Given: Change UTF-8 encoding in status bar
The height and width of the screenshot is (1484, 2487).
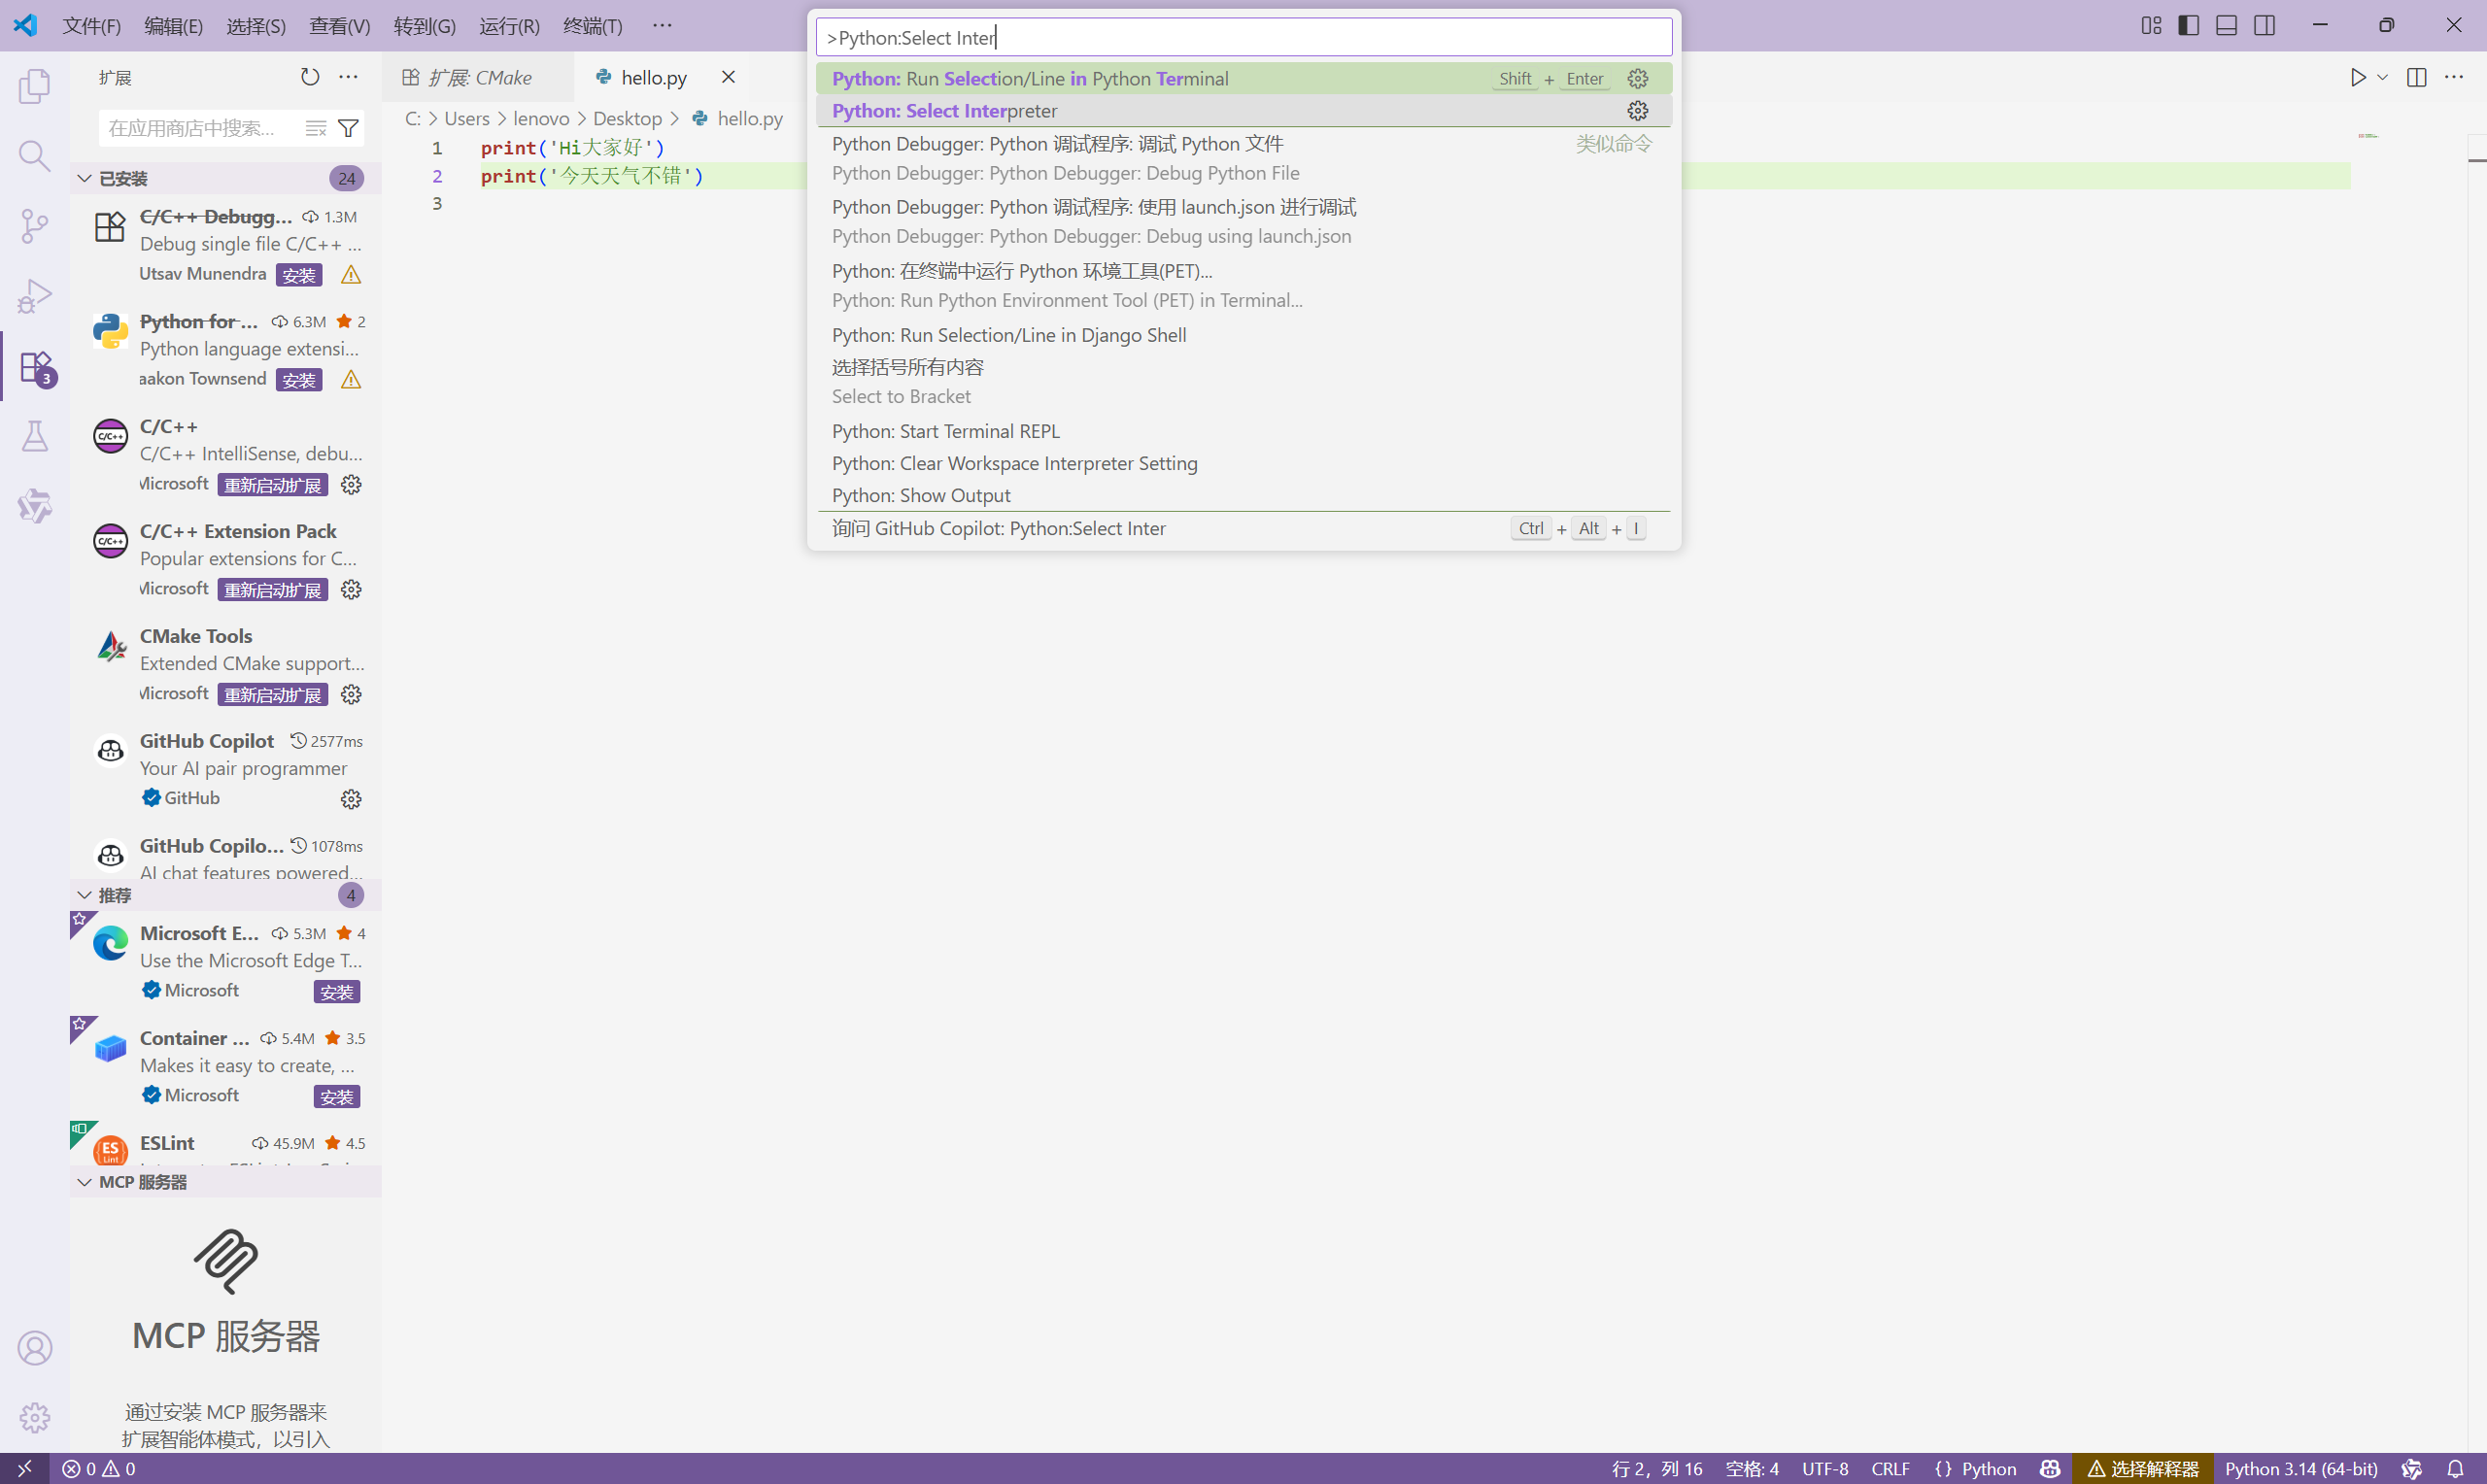Looking at the screenshot, I should [1824, 1468].
